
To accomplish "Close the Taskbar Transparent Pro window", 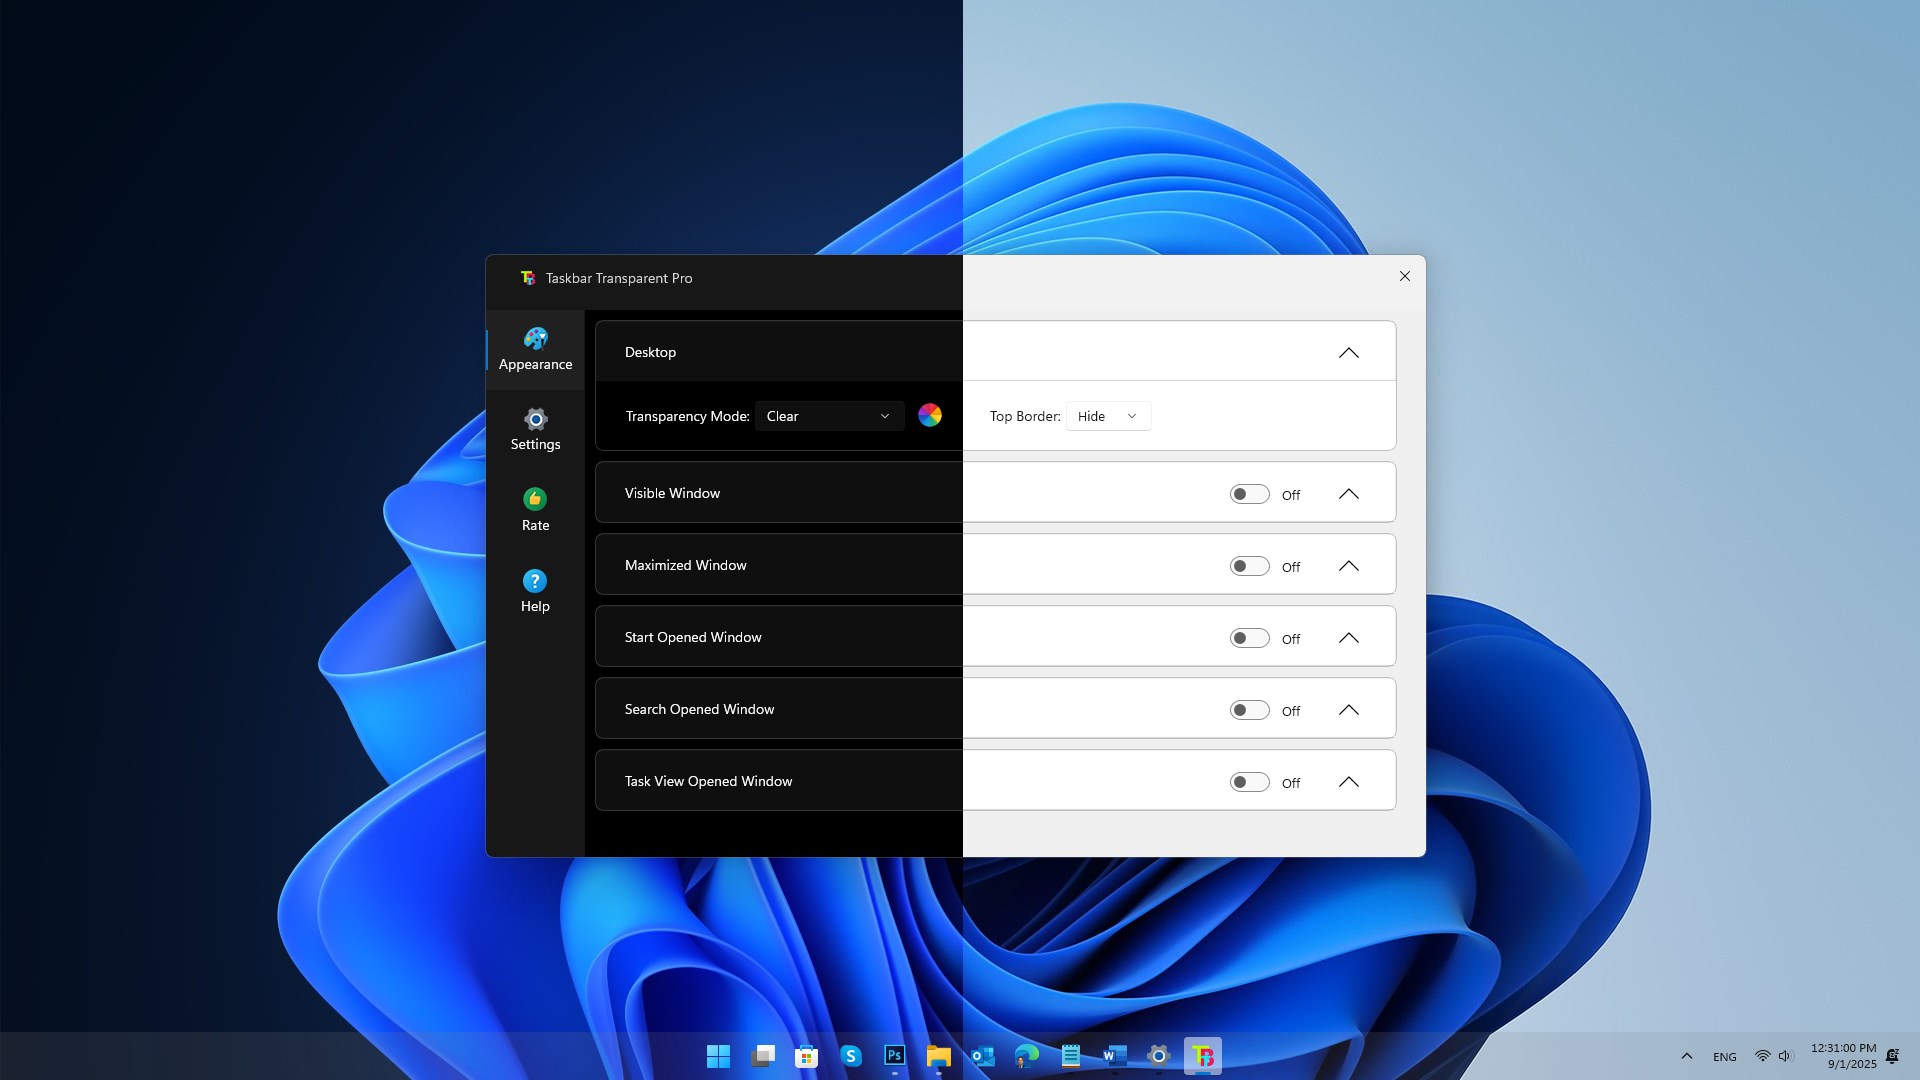I will 1405,276.
